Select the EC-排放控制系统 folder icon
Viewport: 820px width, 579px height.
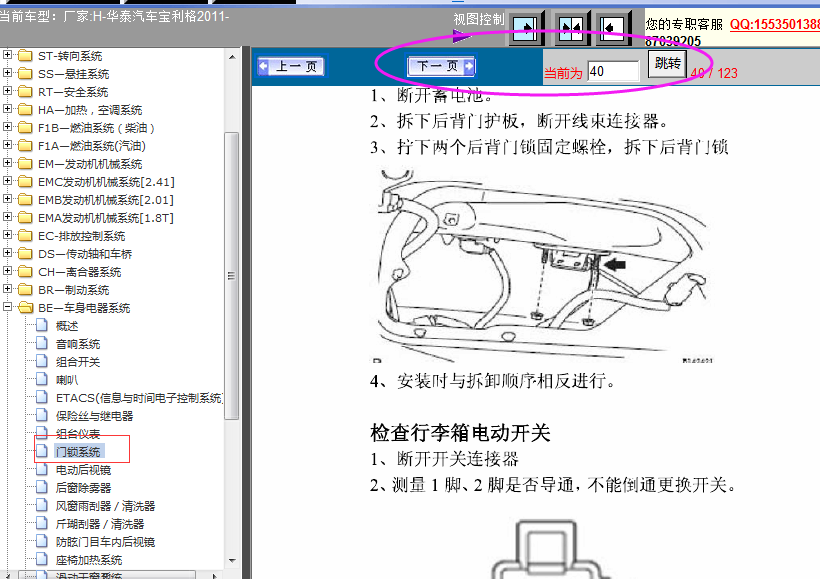pos(25,235)
